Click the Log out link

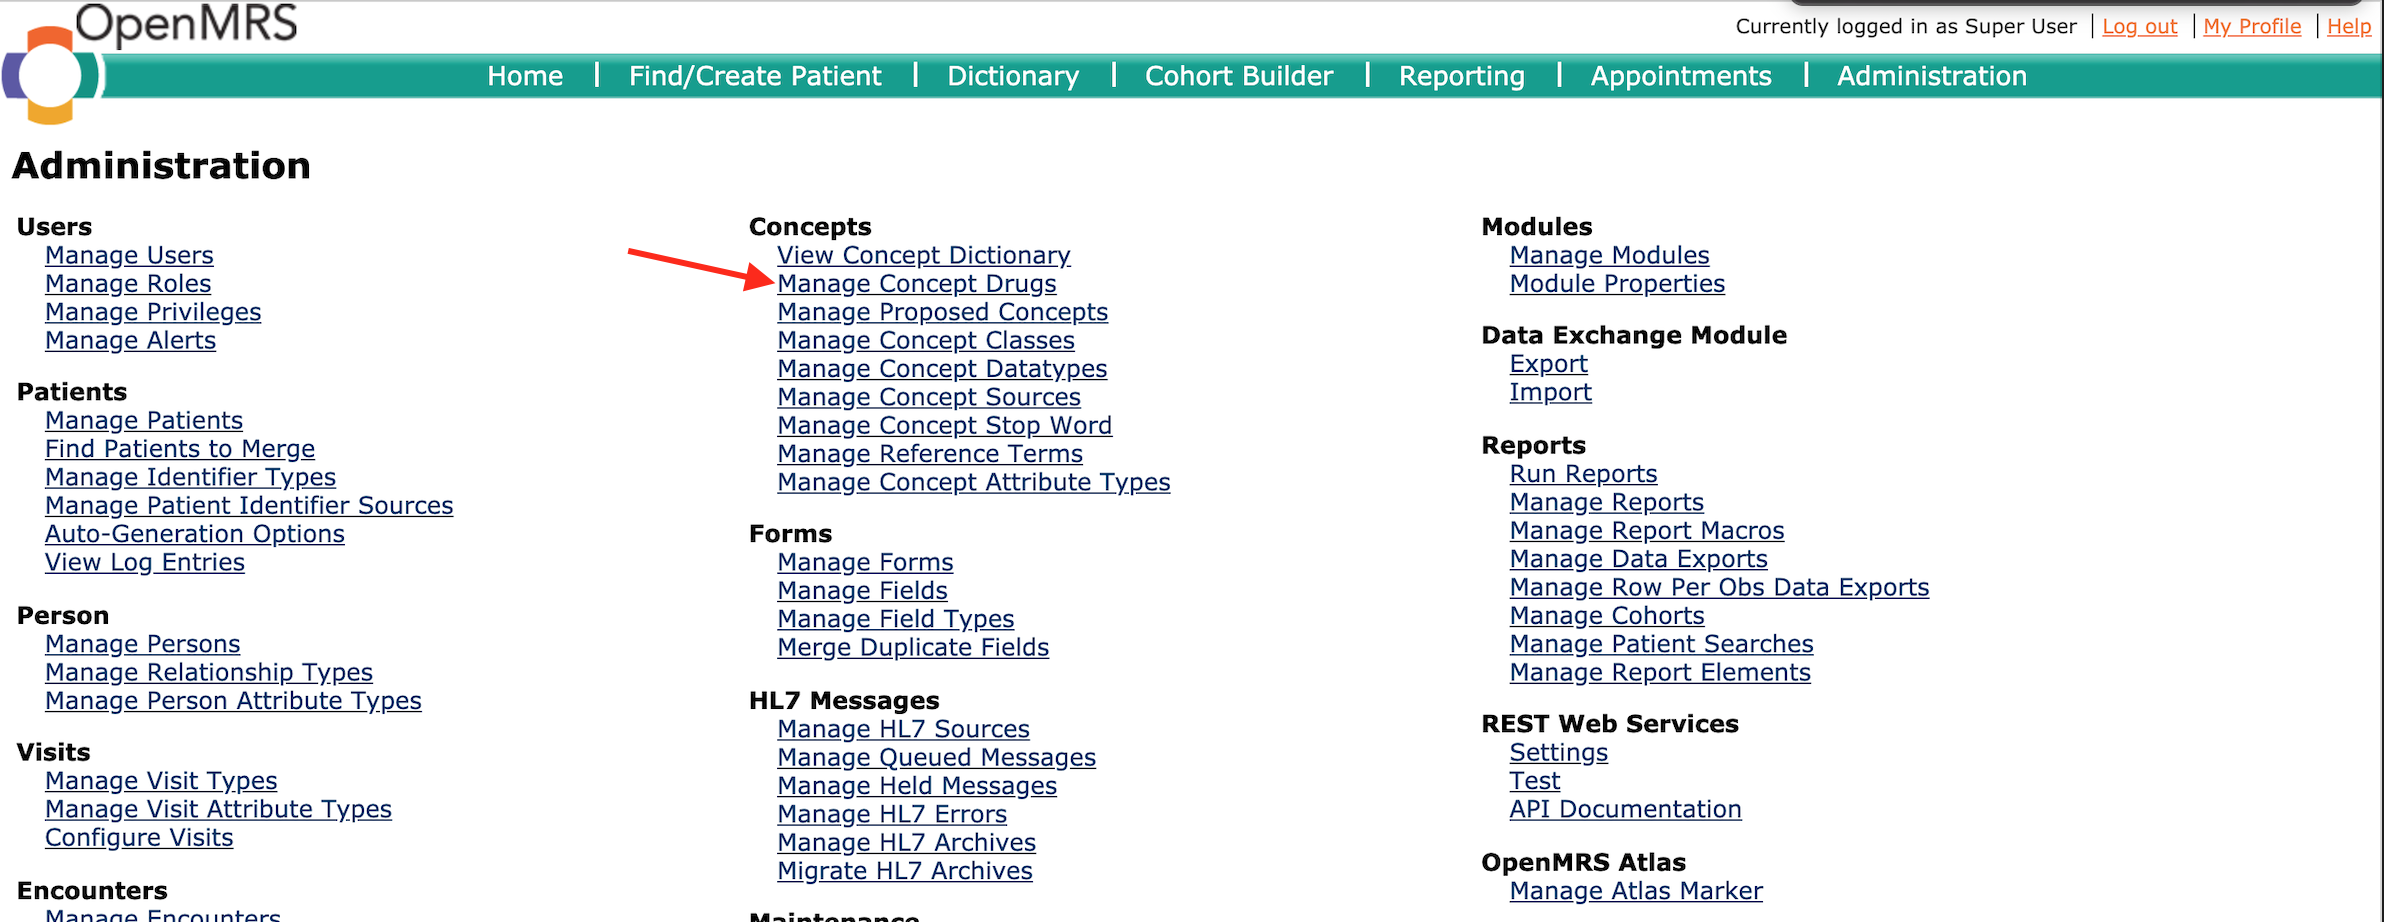pos(2140,27)
